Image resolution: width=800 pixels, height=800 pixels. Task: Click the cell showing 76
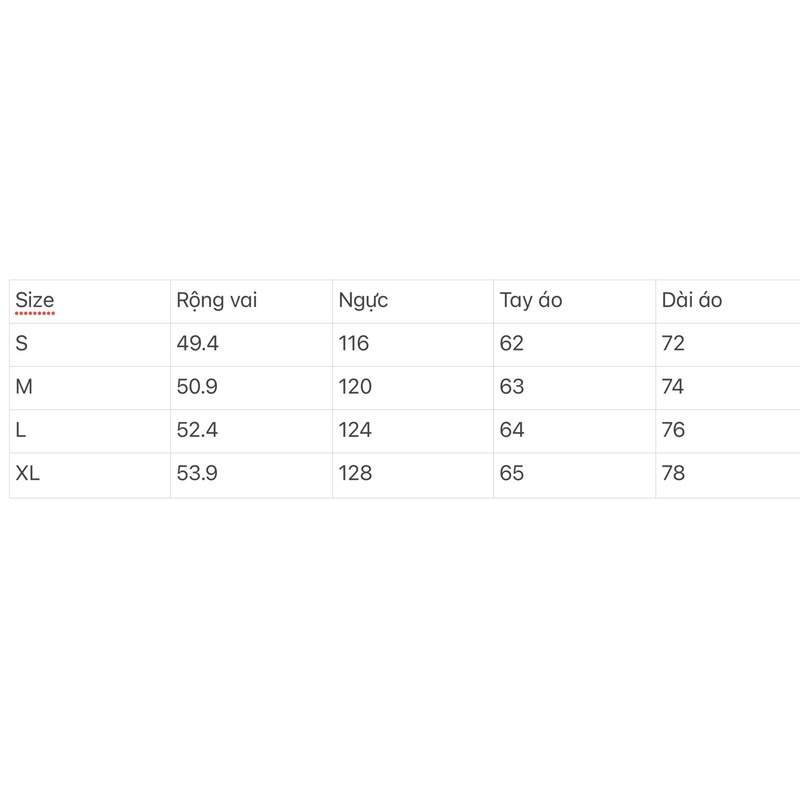[x=673, y=430]
